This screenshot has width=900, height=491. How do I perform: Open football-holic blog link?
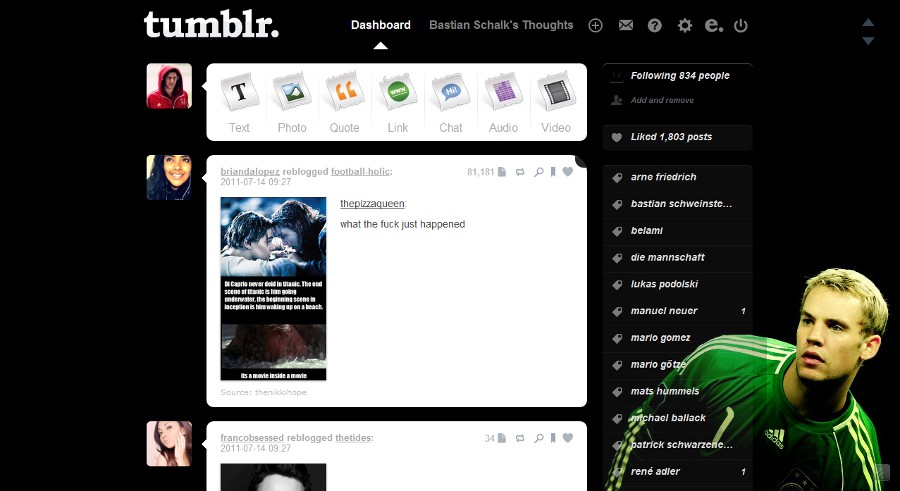coord(360,172)
